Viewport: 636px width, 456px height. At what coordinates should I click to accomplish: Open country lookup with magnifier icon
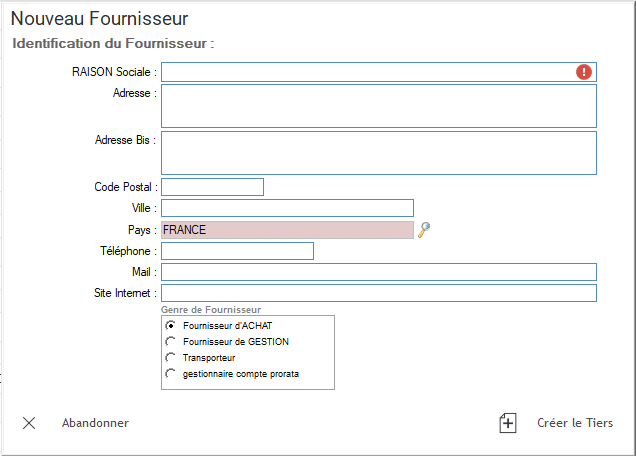[424, 230]
